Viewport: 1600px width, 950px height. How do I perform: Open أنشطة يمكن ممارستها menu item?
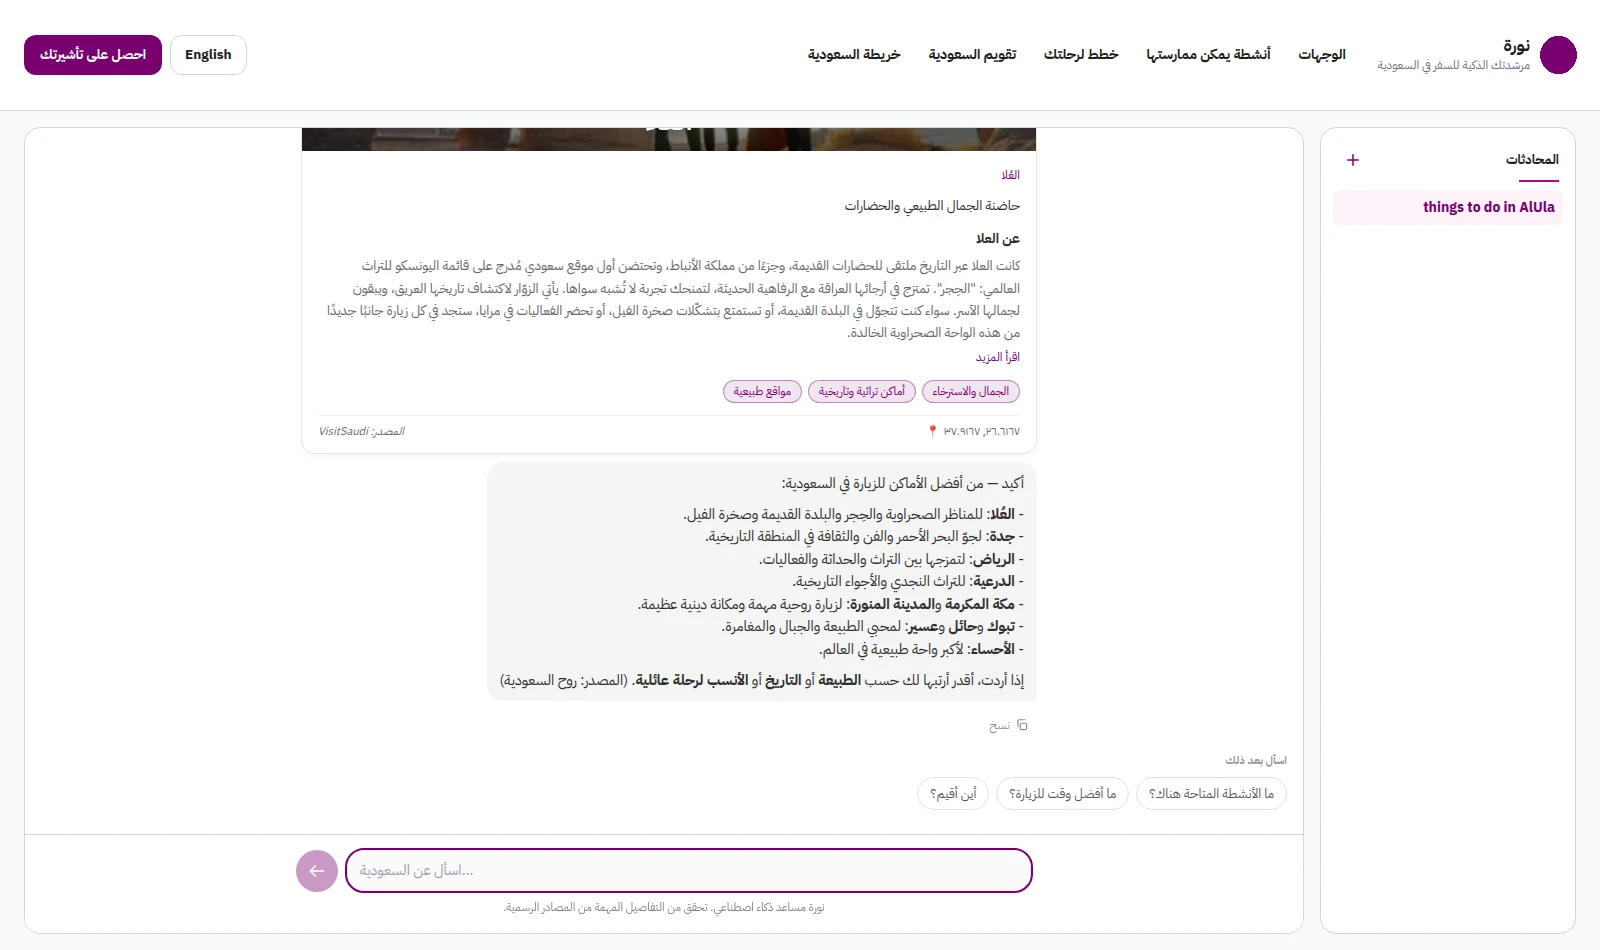[x=1208, y=55]
